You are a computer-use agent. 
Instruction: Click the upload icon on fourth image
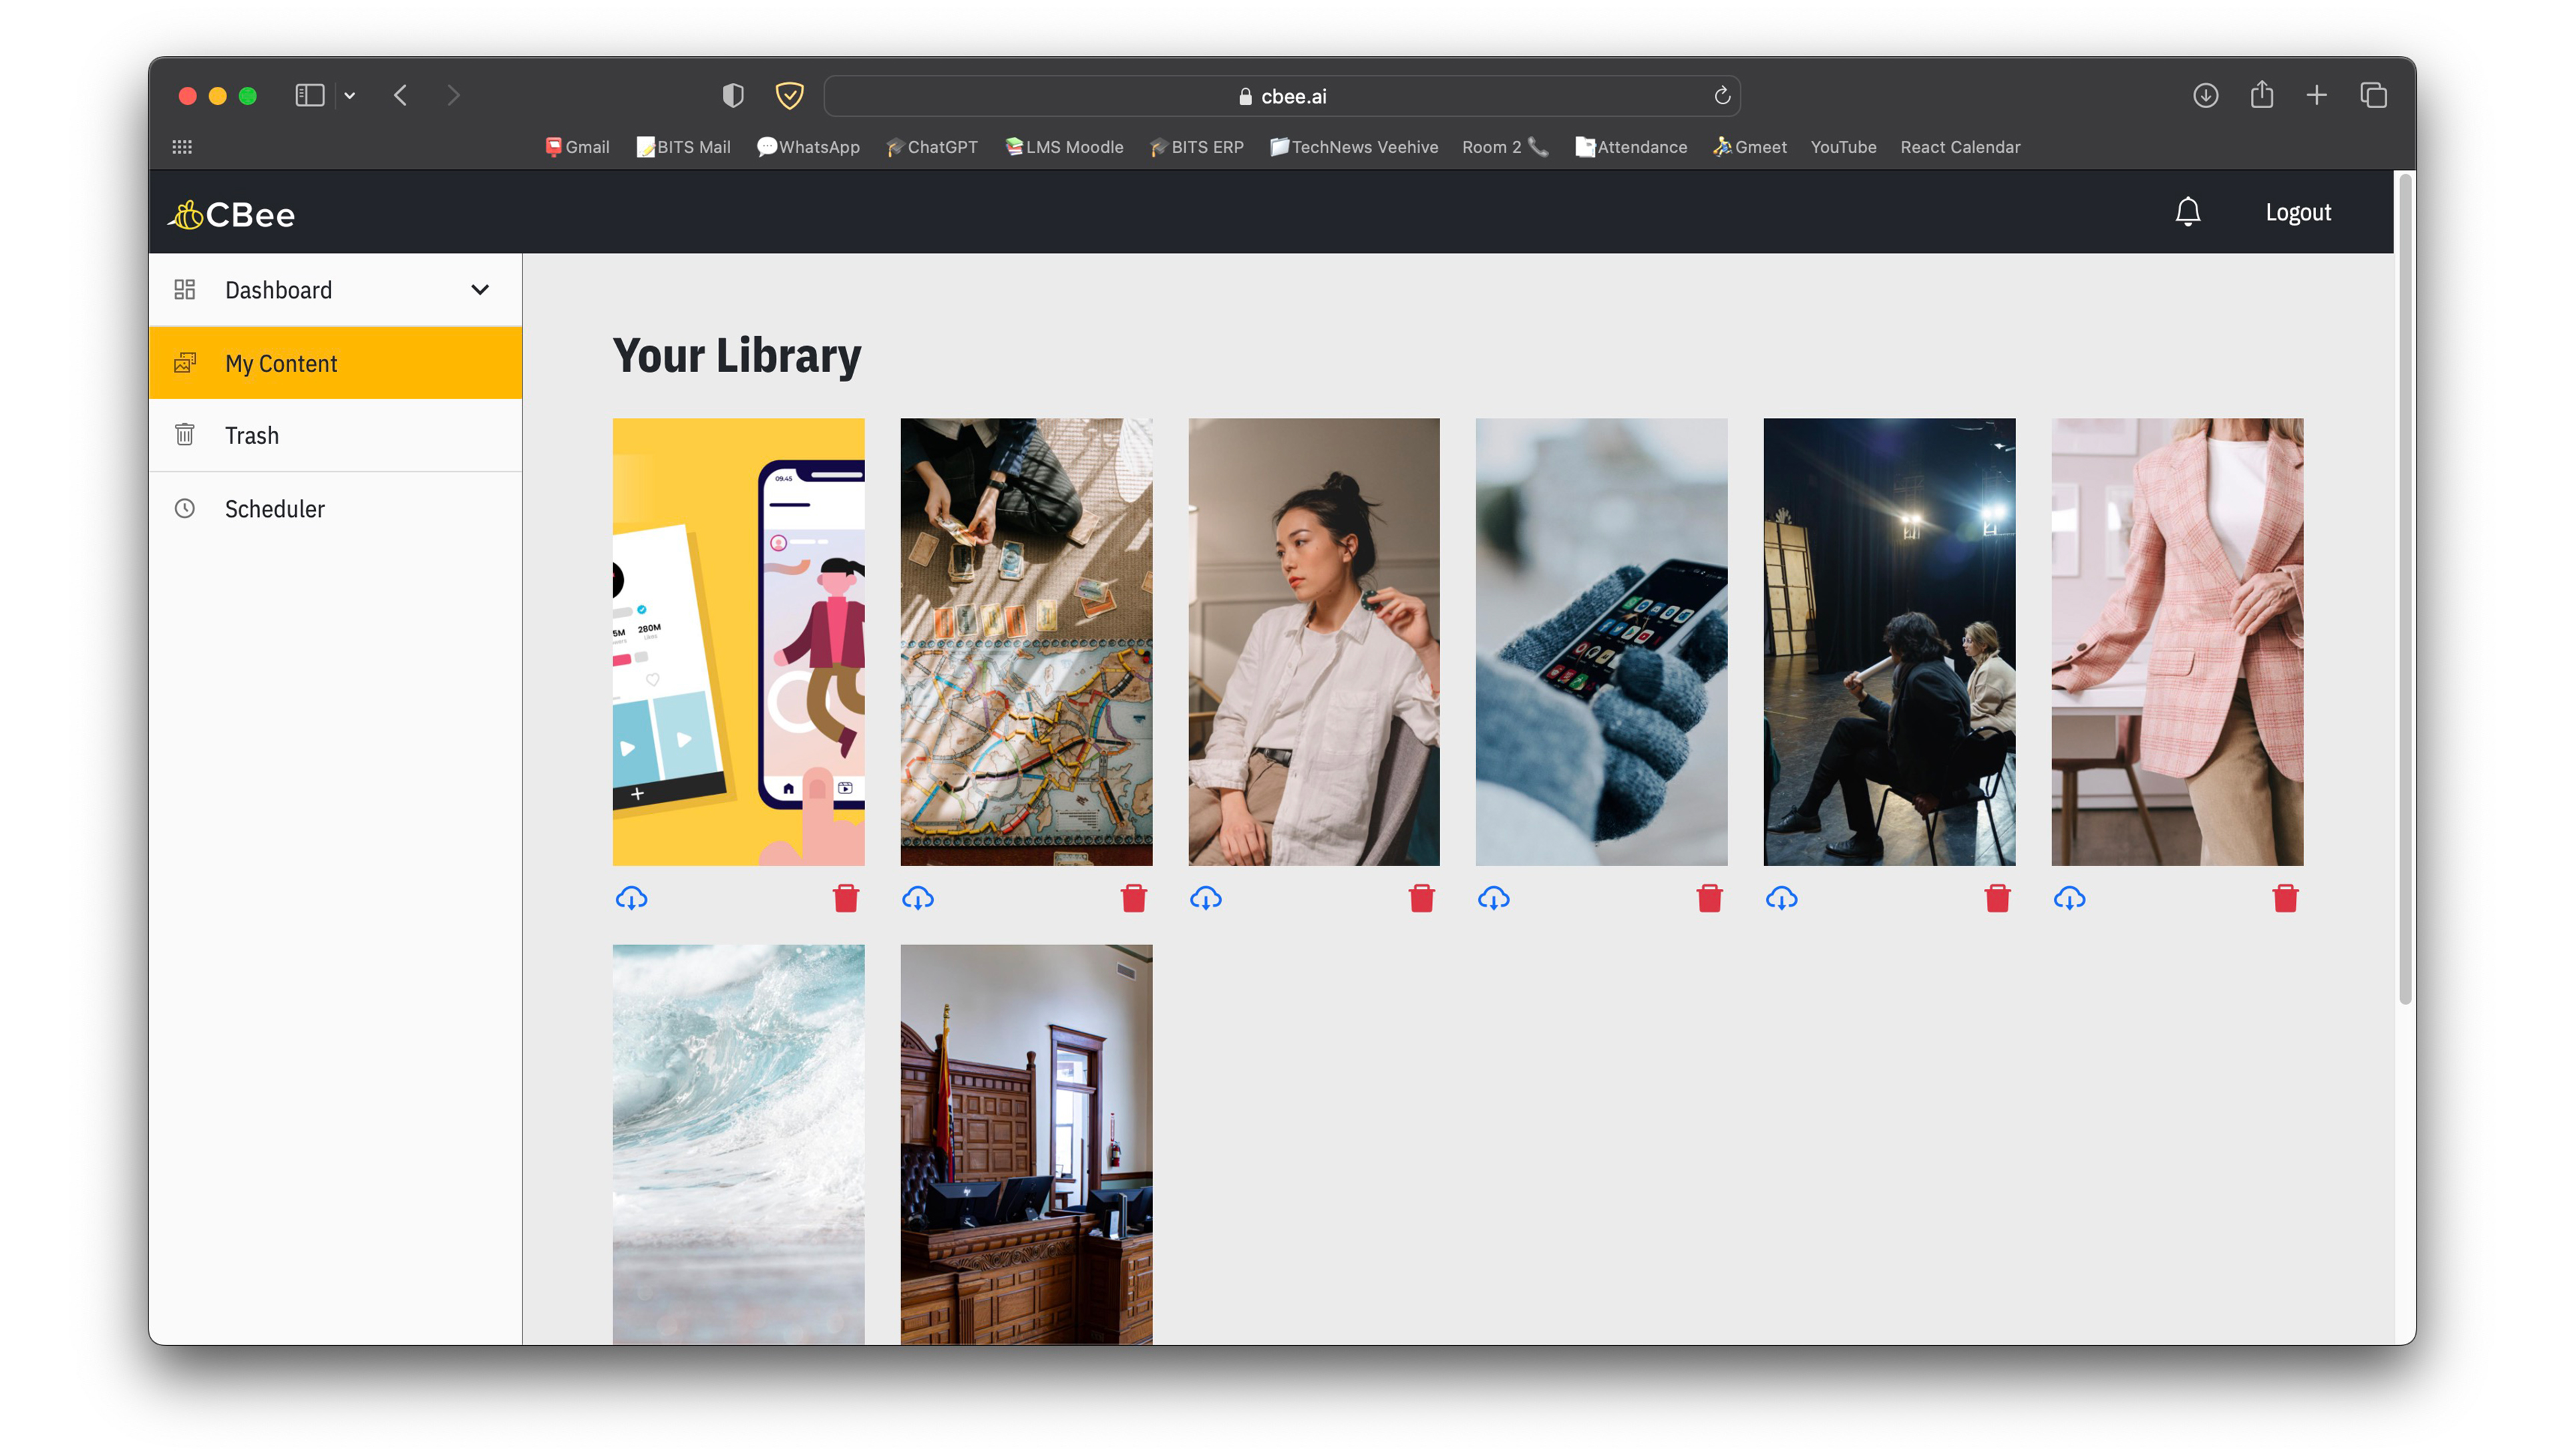point(1494,898)
